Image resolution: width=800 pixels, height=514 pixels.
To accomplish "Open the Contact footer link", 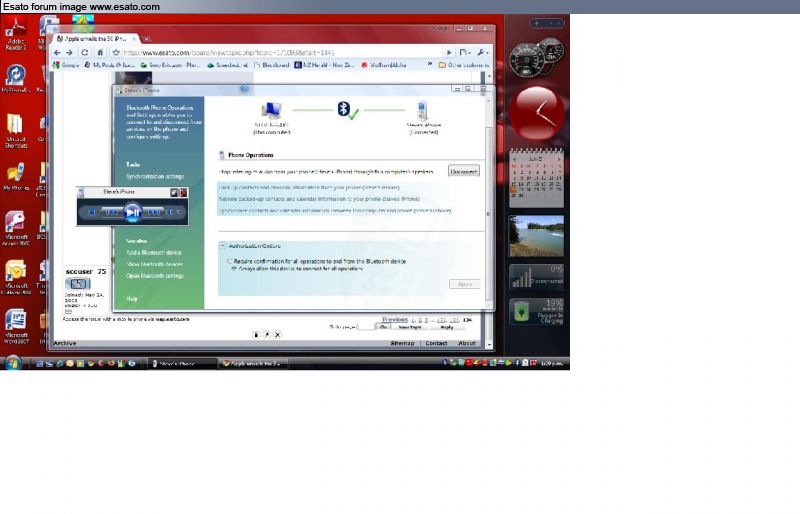I will [x=436, y=343].
